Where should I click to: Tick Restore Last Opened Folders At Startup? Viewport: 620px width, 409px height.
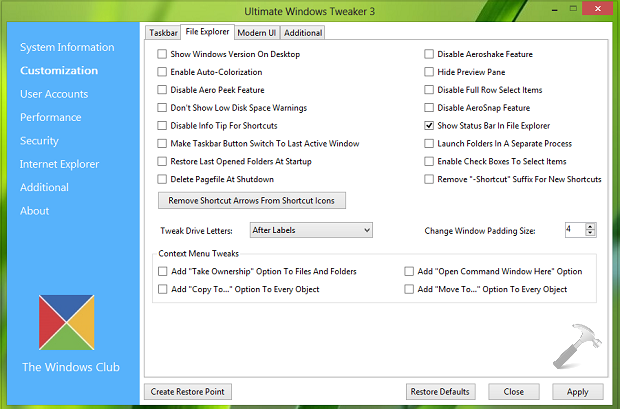pyautogui.click(x=162, y=161)
